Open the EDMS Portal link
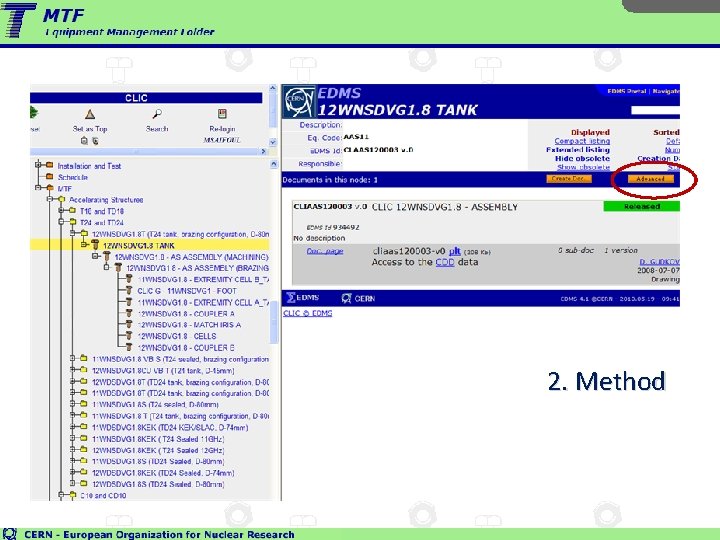This screenshot has height=540, width=720. pos(626,91)
